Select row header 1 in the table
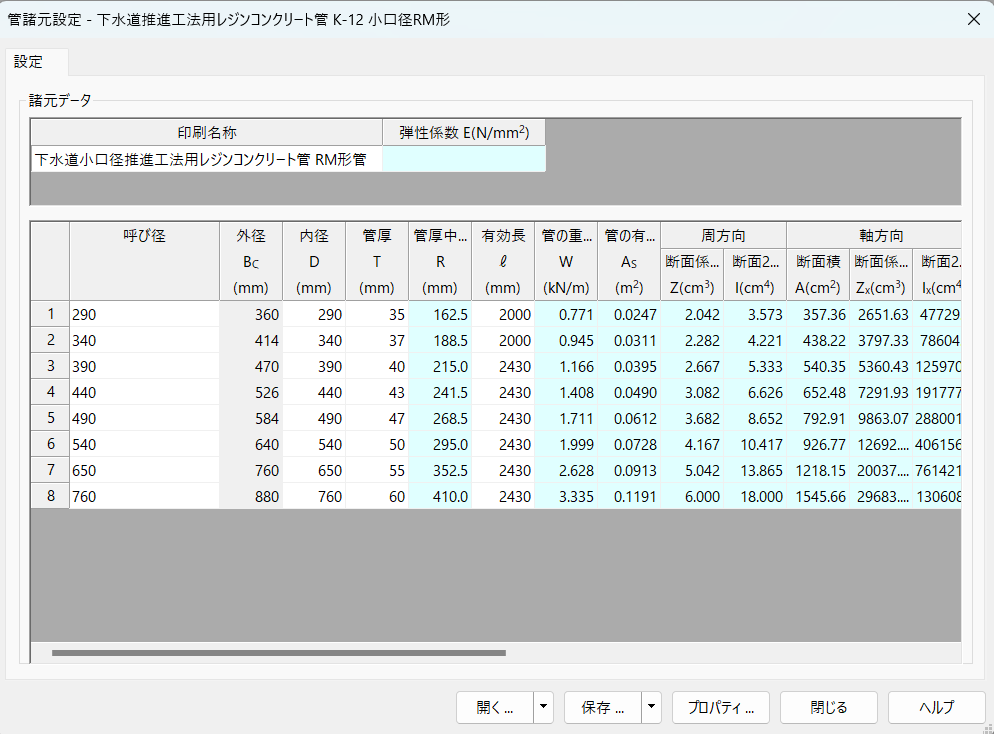 point(50,314)
